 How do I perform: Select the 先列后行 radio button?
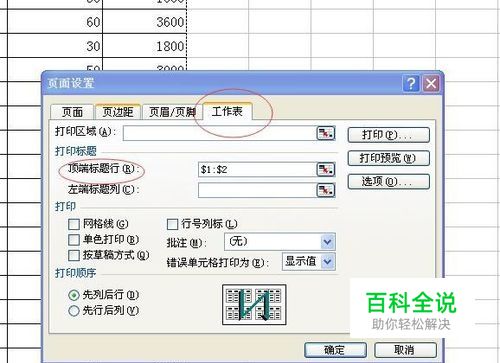tap(74, 295)
